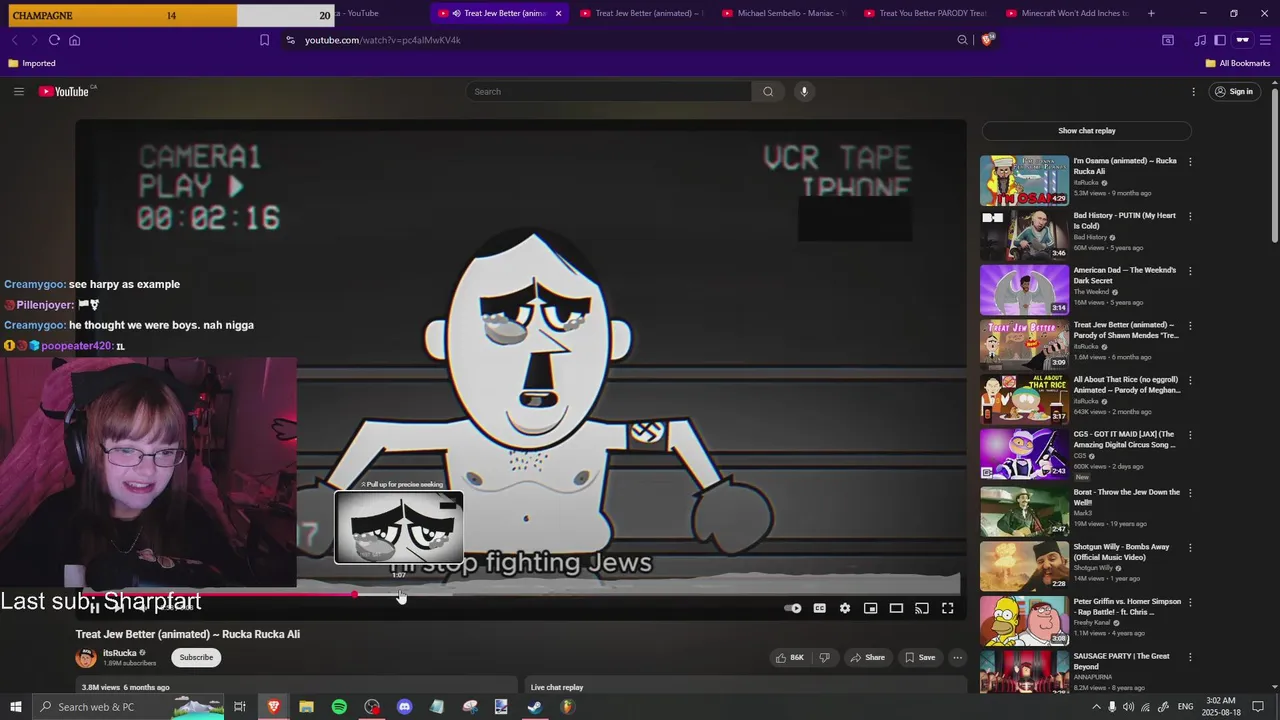Click Show chat replay button
1280x720 pixels.
tap(1086, 131)
